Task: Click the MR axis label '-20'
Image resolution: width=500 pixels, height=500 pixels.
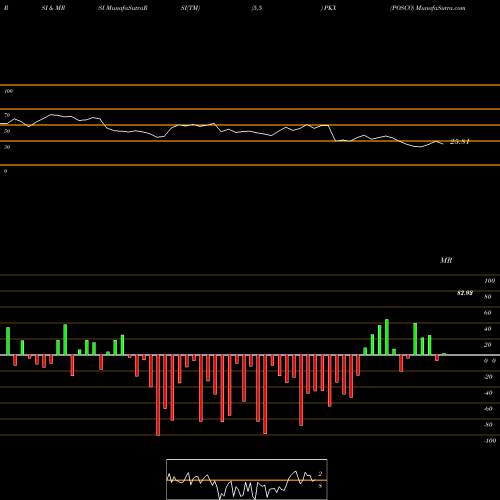Action: tap(488, 377)
